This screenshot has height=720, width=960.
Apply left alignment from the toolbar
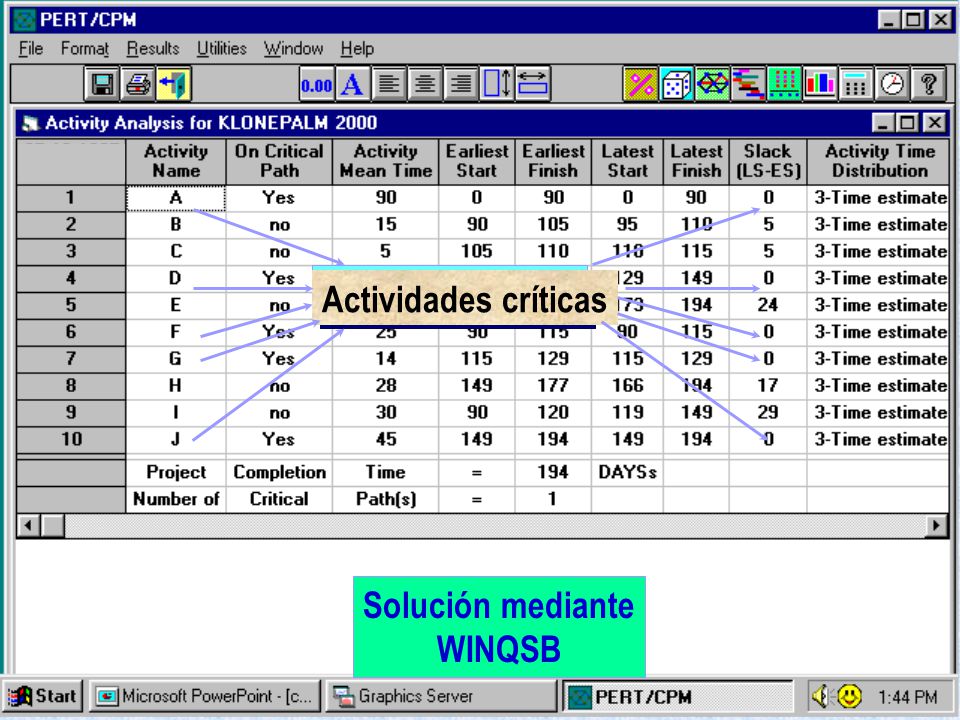click(x=388, y=84)
